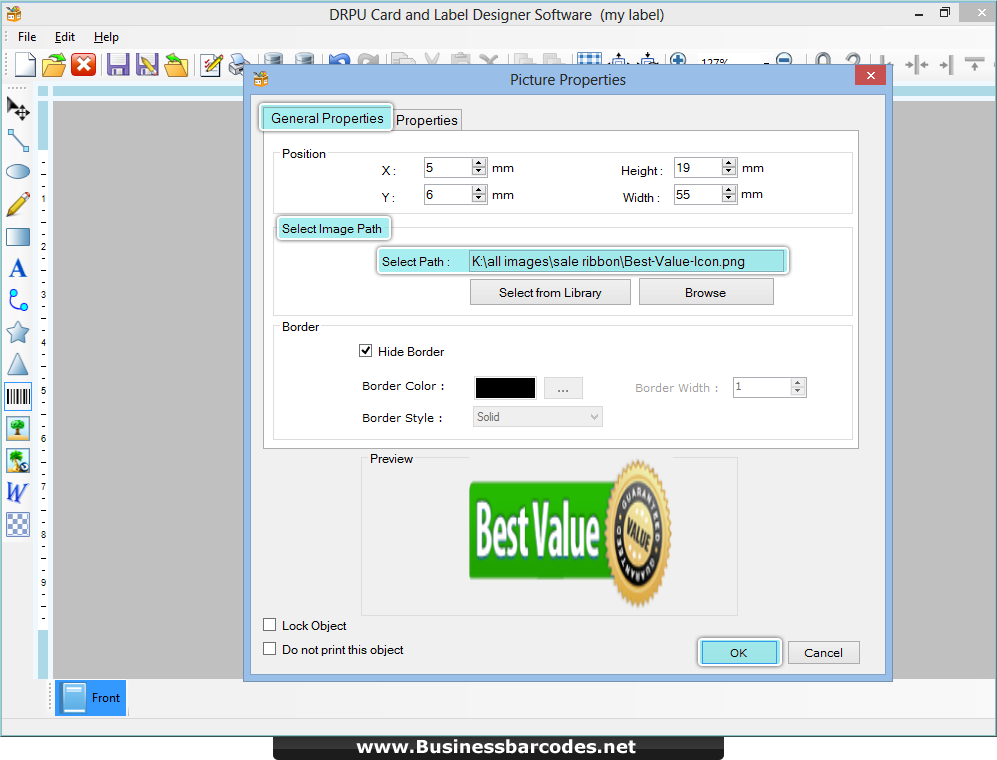Click the Browse button

tap(706, 293)
